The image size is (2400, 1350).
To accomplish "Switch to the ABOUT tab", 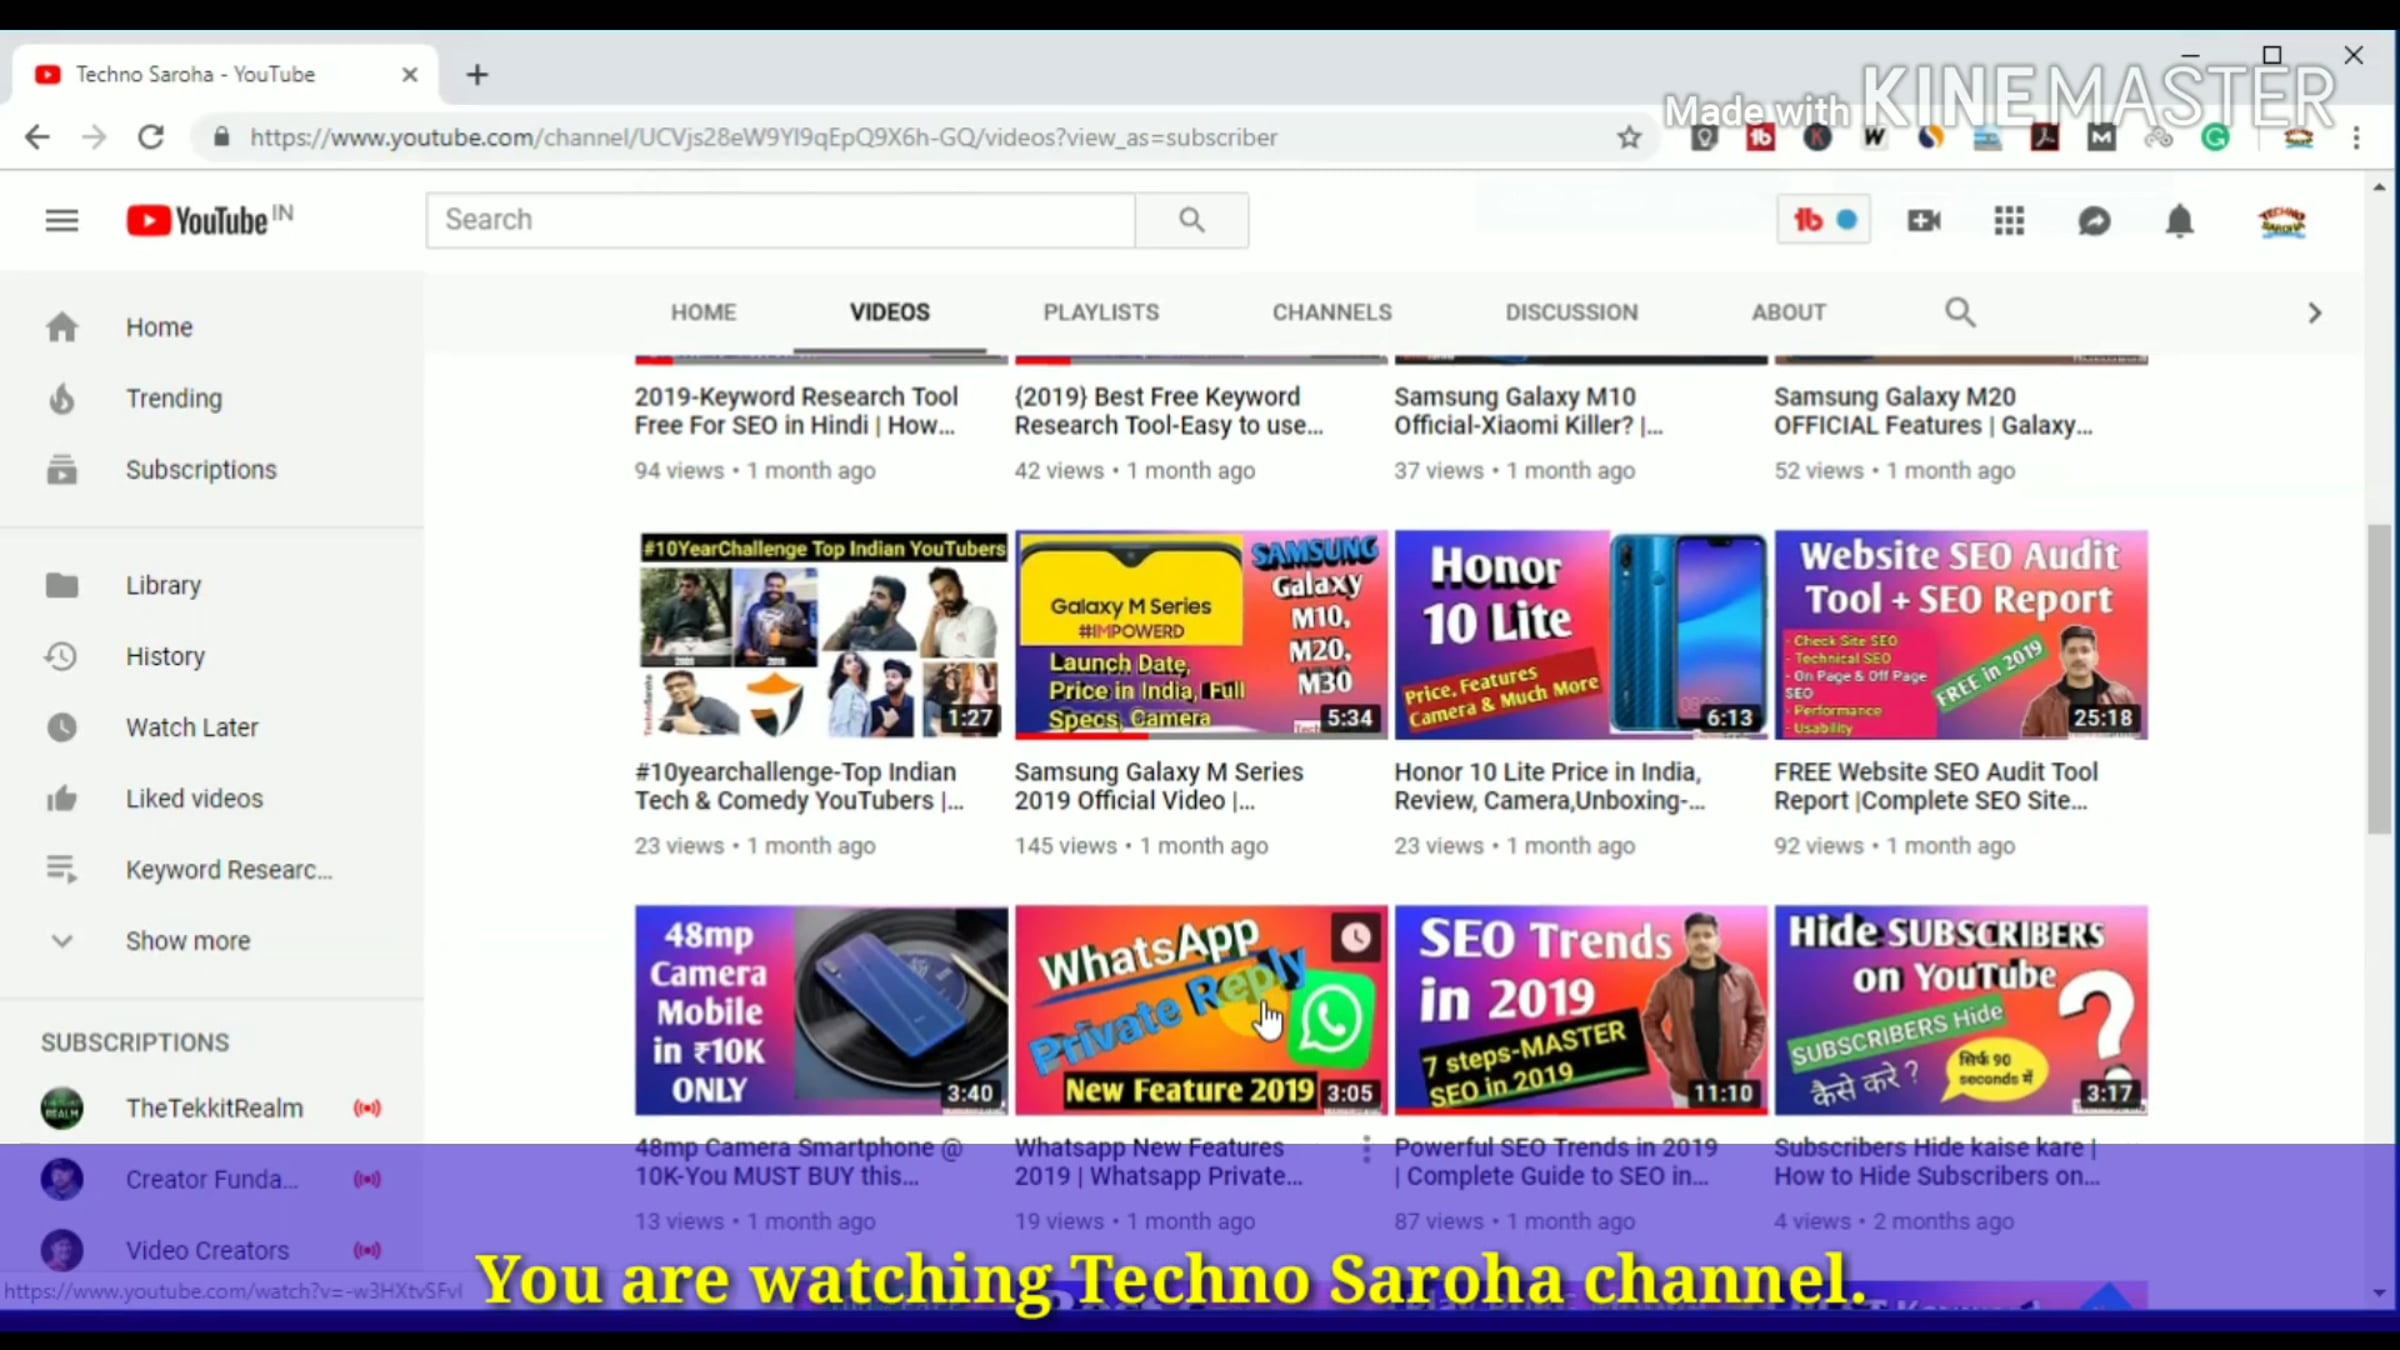I will click(x=1788, y=312).
